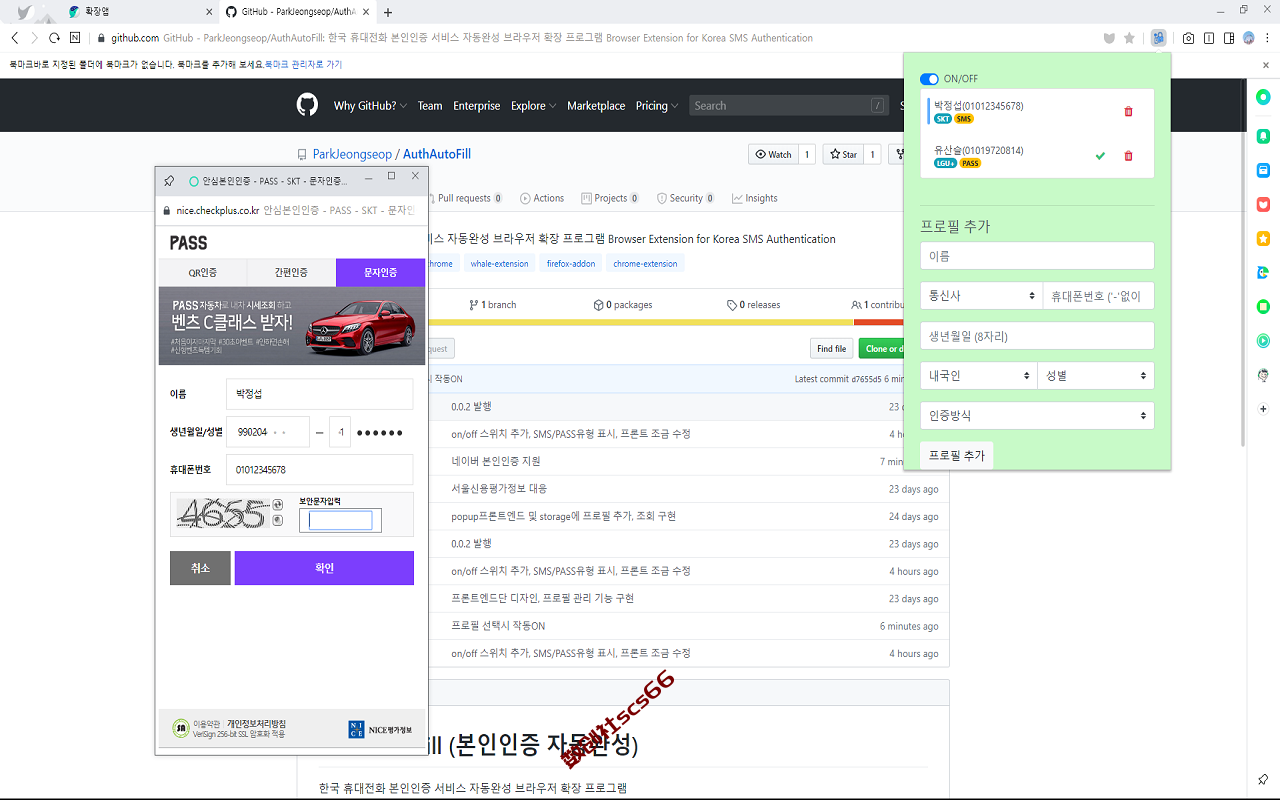The width and height of the screenshot is (1280, 800).
Task: Click the GitHub Search box
Action: click(x=790, y=106)
